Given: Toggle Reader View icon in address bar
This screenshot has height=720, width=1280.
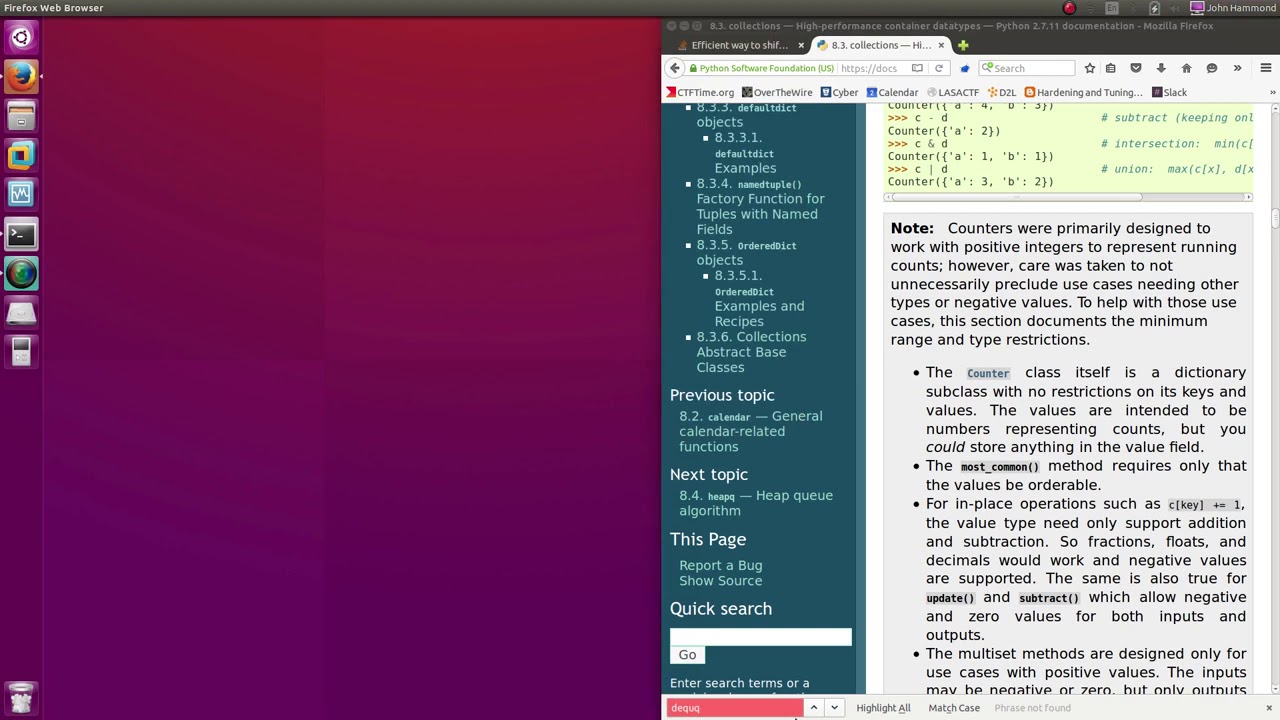Looking at the screenshot, I should pos(917,68).
